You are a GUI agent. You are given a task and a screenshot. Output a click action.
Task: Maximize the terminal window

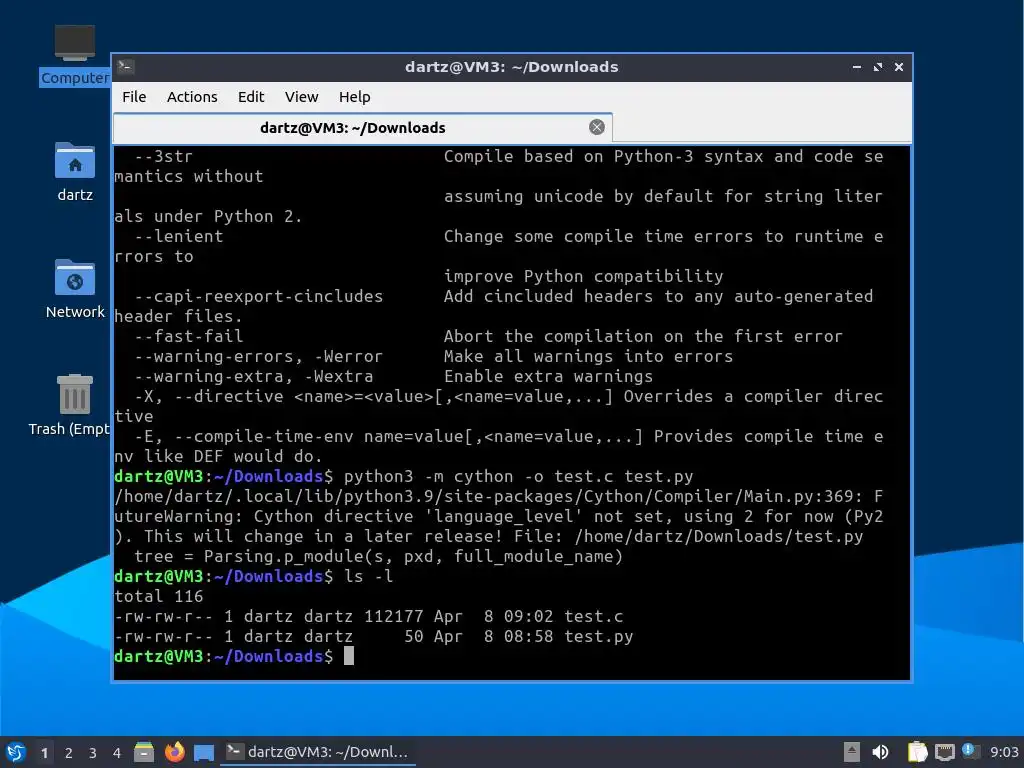point(878,67)
